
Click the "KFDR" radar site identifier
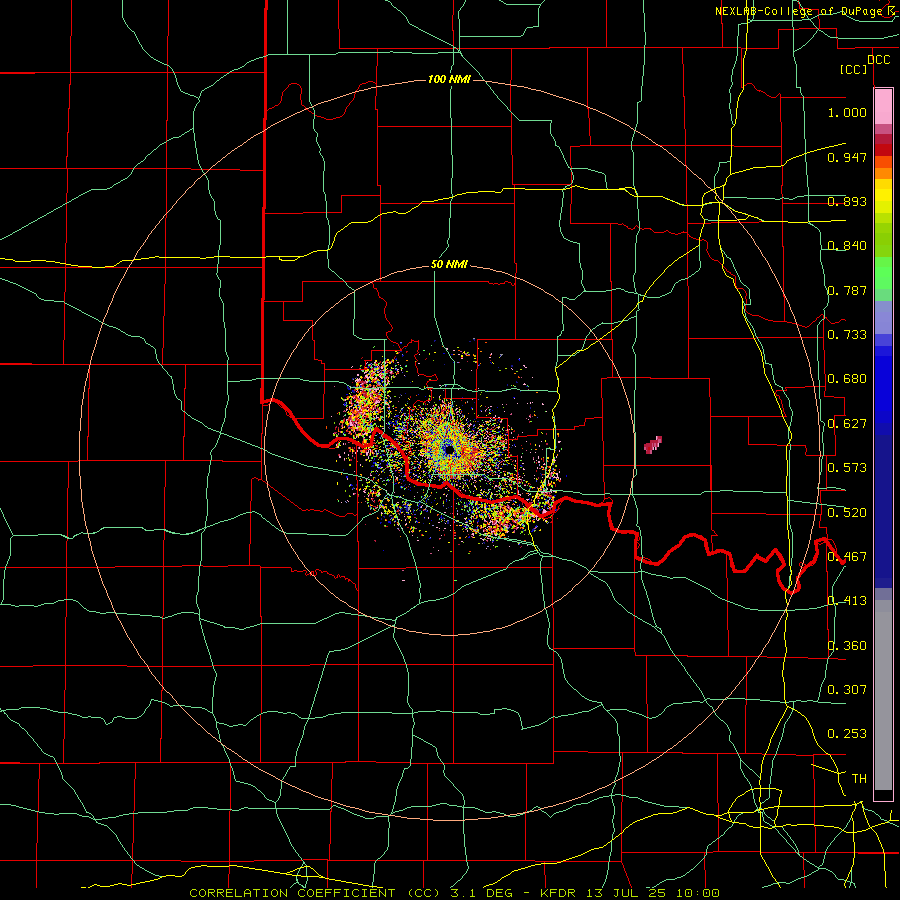tap(557, 893)
